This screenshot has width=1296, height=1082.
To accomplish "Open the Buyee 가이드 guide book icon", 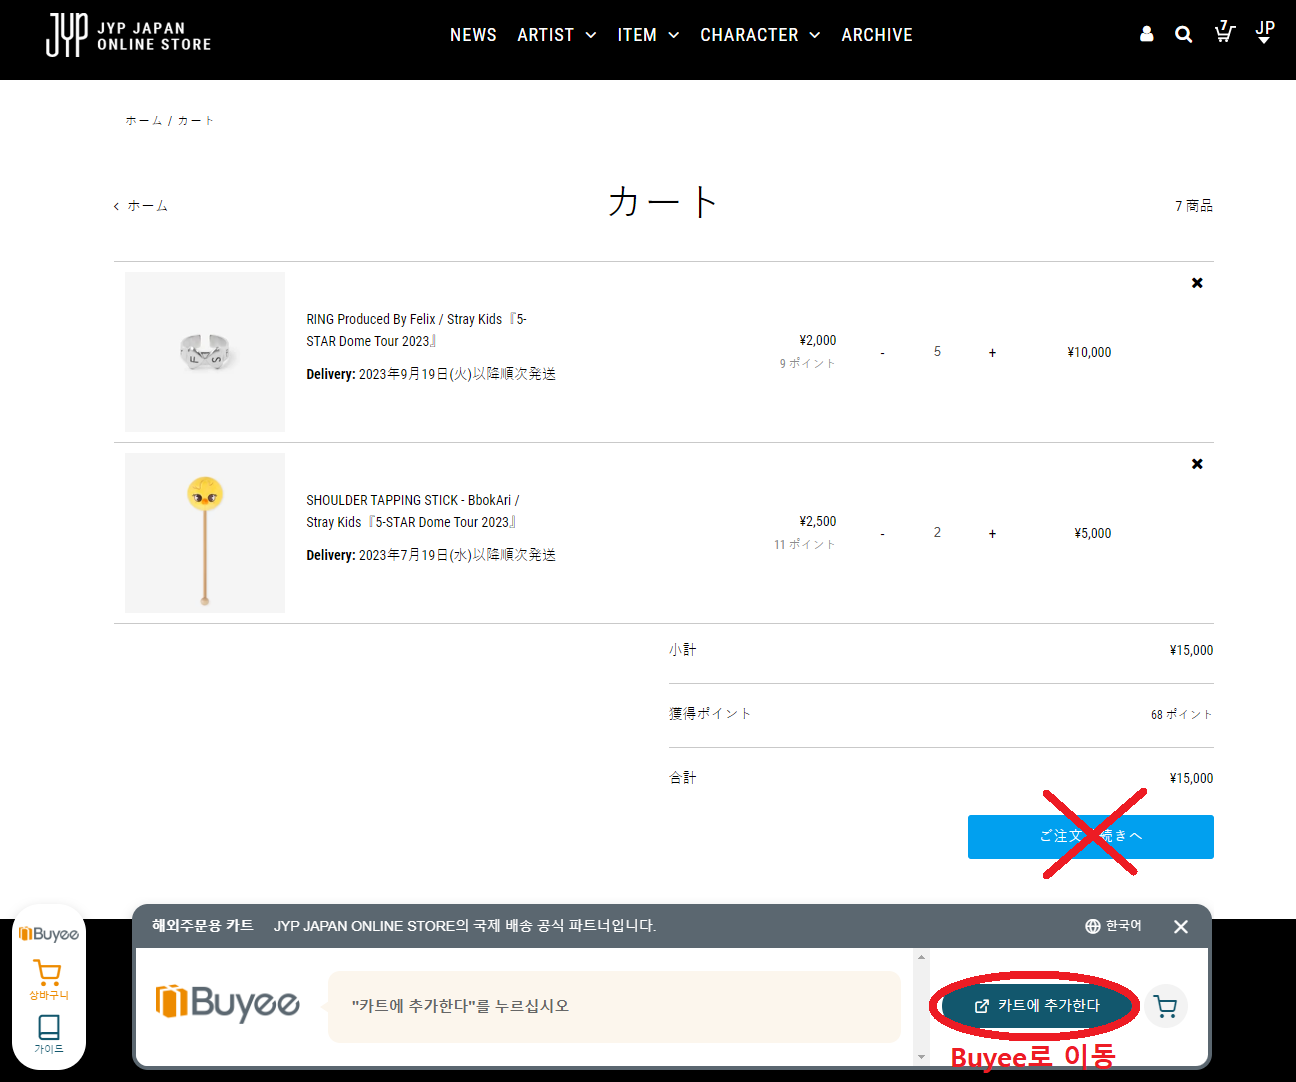I will 48,1034.
